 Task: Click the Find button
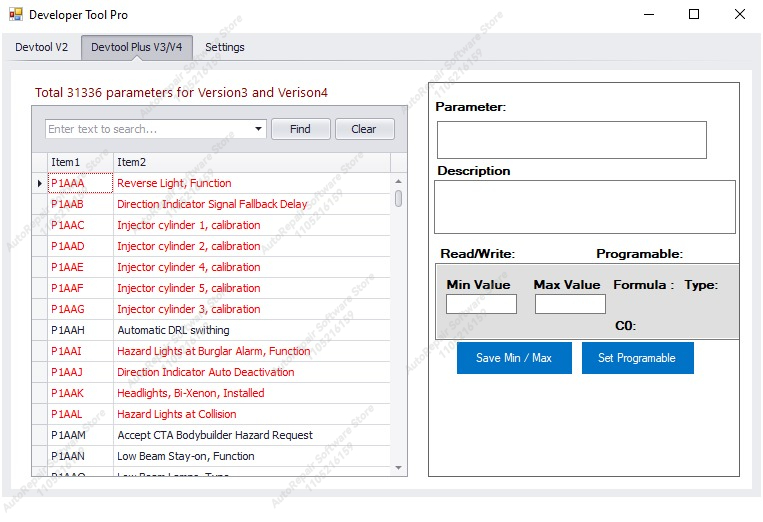(x=301, y=129)
